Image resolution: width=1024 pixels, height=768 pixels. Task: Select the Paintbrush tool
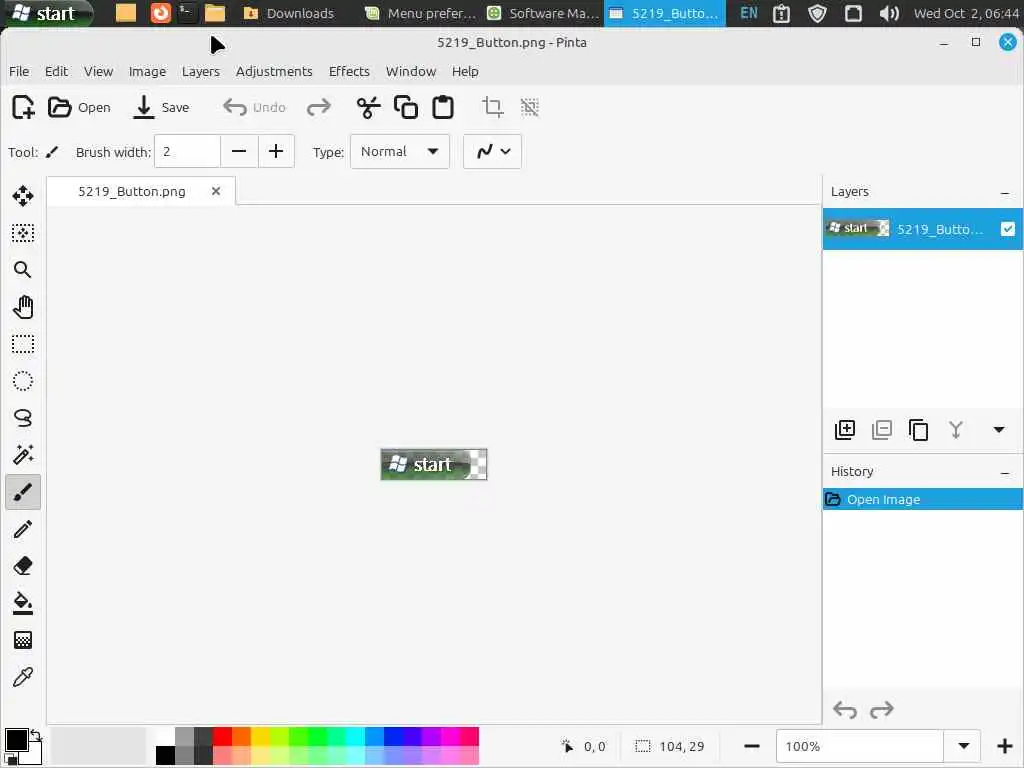pyautogui.click(x=23, y=492)
